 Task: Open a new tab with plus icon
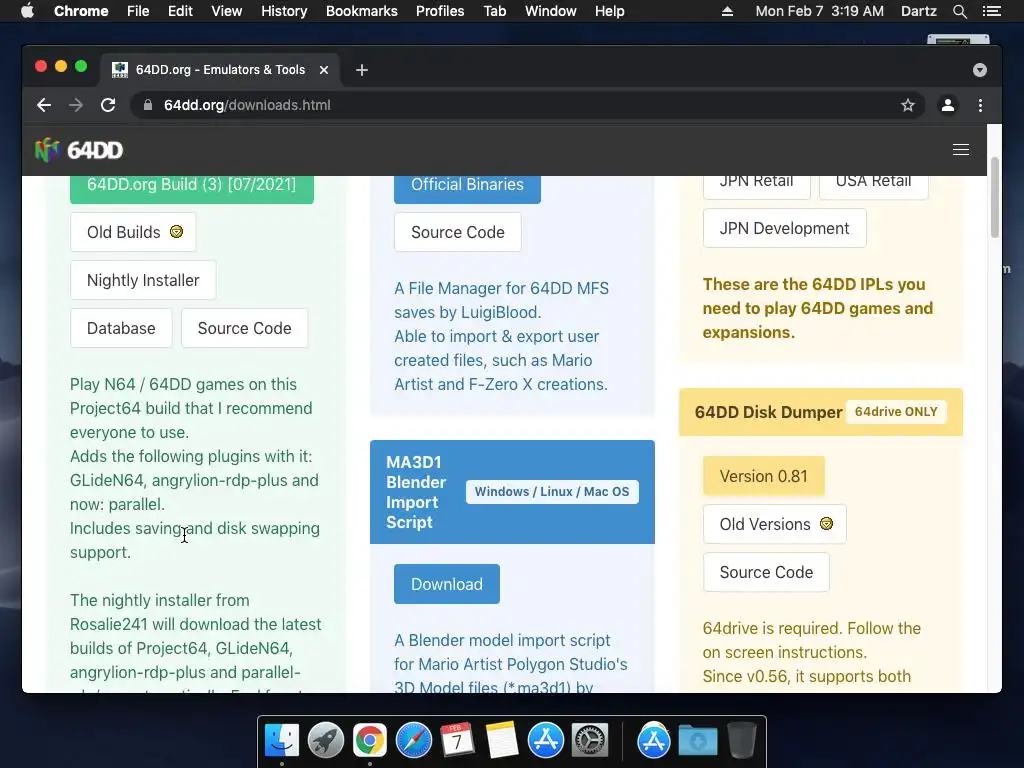[x=362, y=70]
